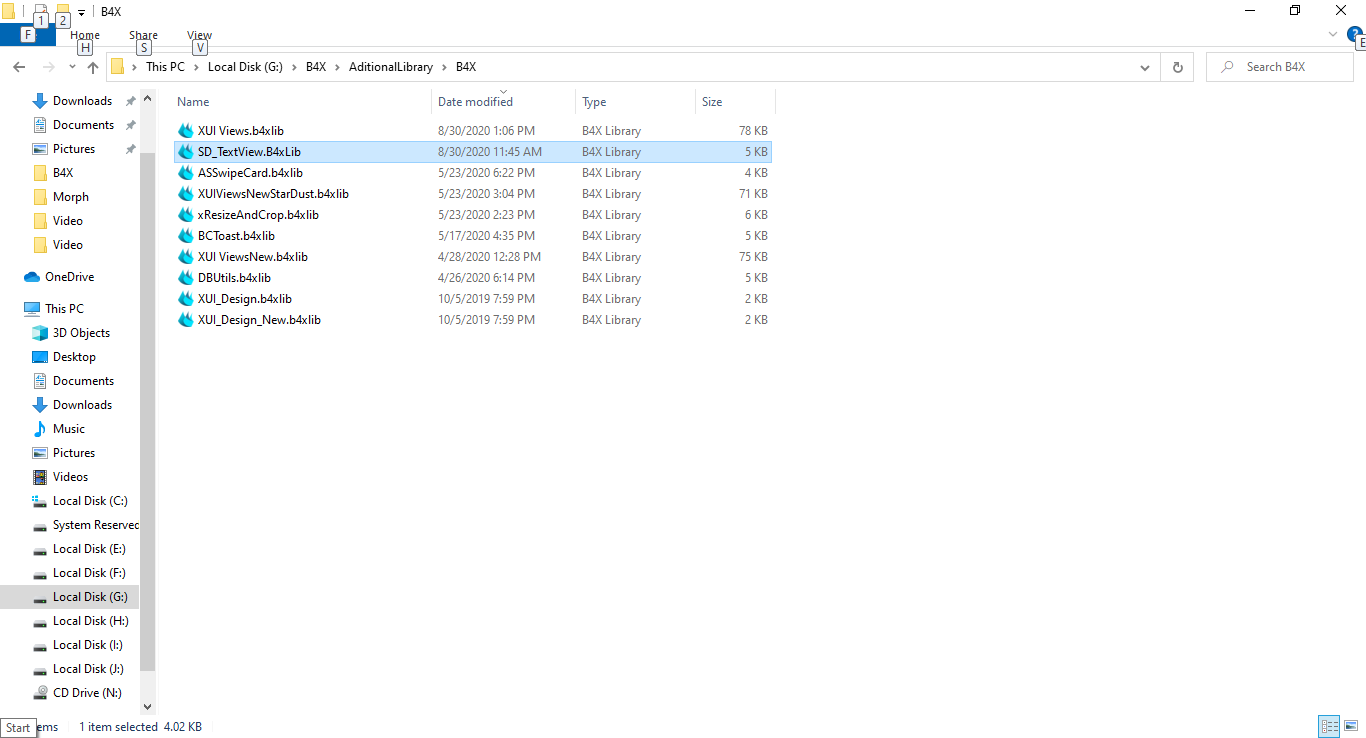
Task: Click the "1 item selected 4.02 KB" status text
Action: click(141, 727)
